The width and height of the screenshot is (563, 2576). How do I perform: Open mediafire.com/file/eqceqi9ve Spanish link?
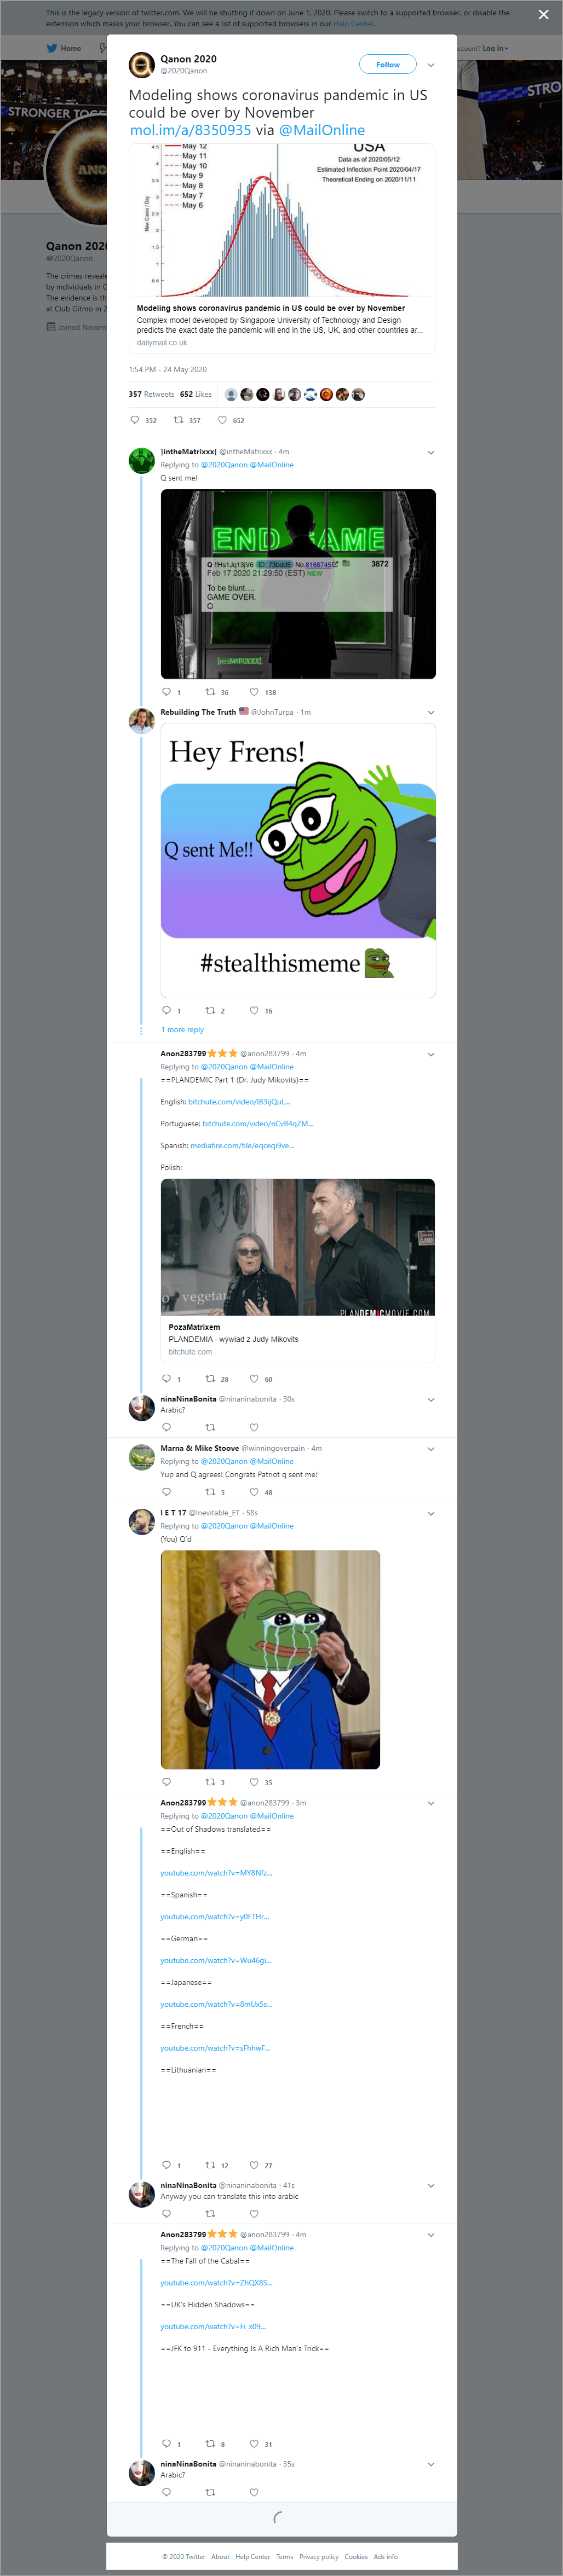pyautogui.click(x=243, y=1146)
